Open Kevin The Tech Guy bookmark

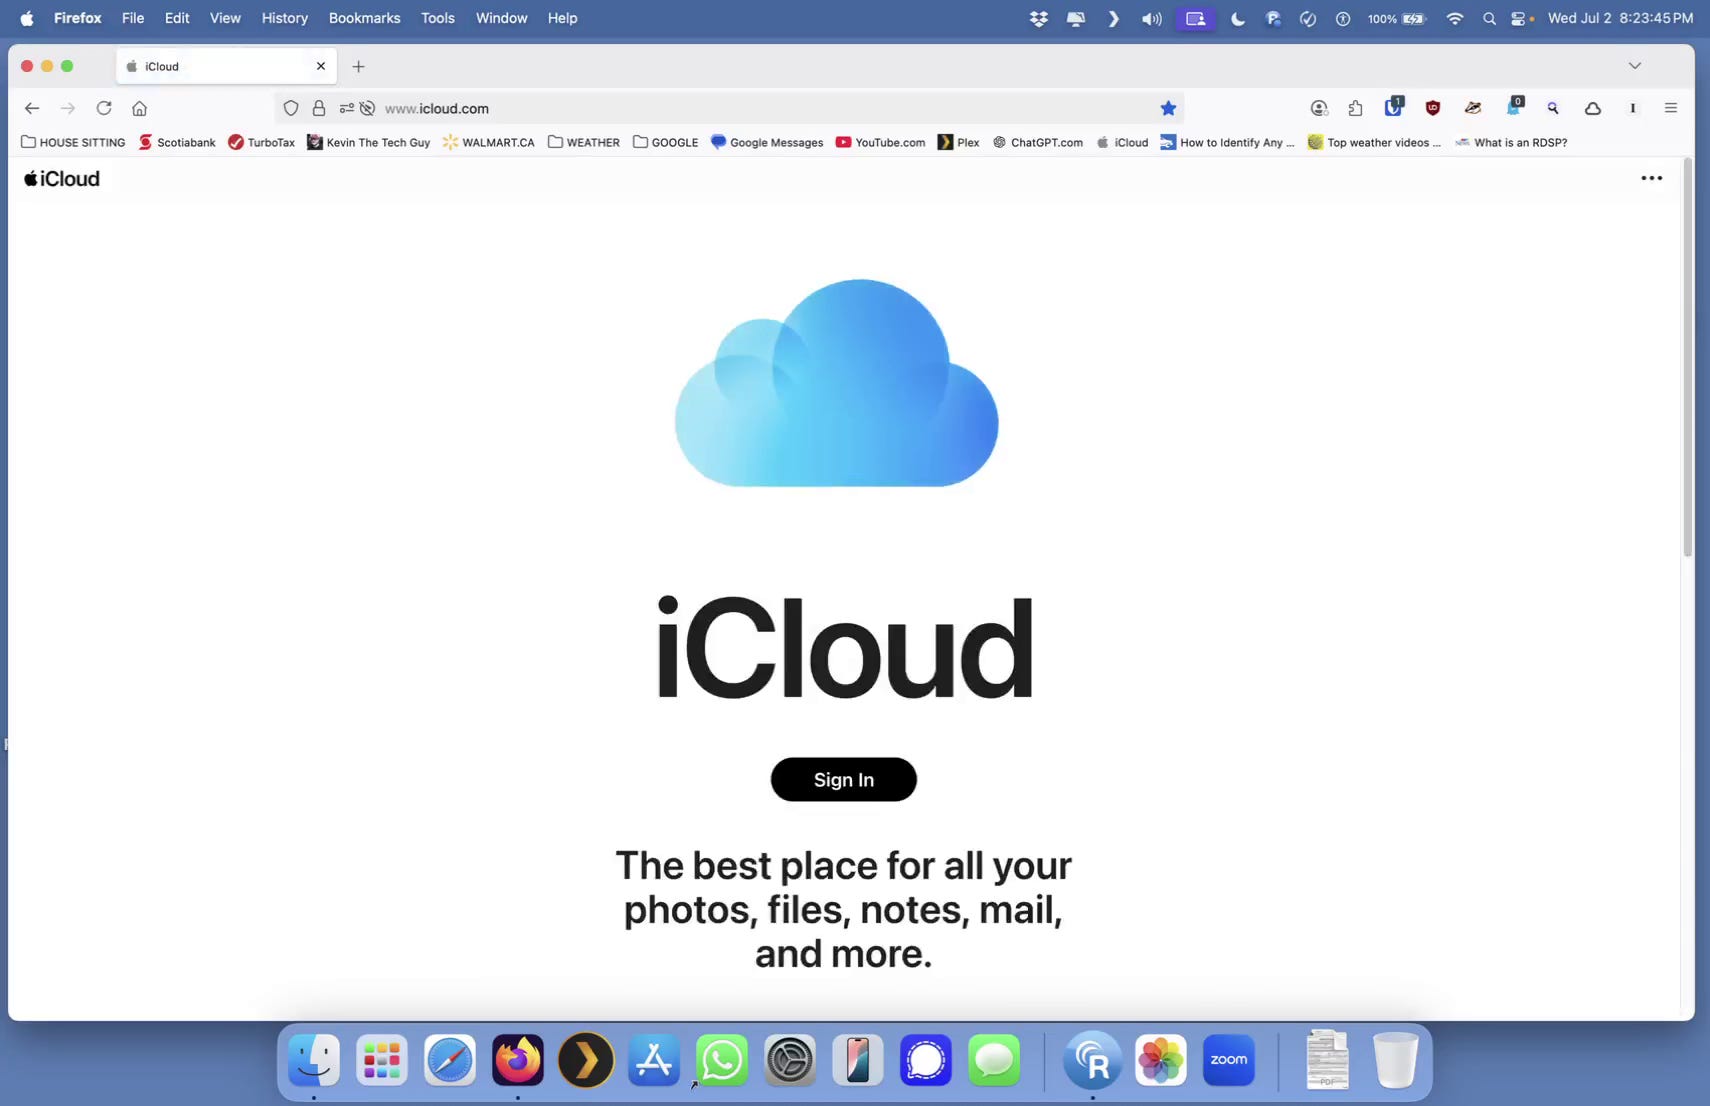(369, 142)
